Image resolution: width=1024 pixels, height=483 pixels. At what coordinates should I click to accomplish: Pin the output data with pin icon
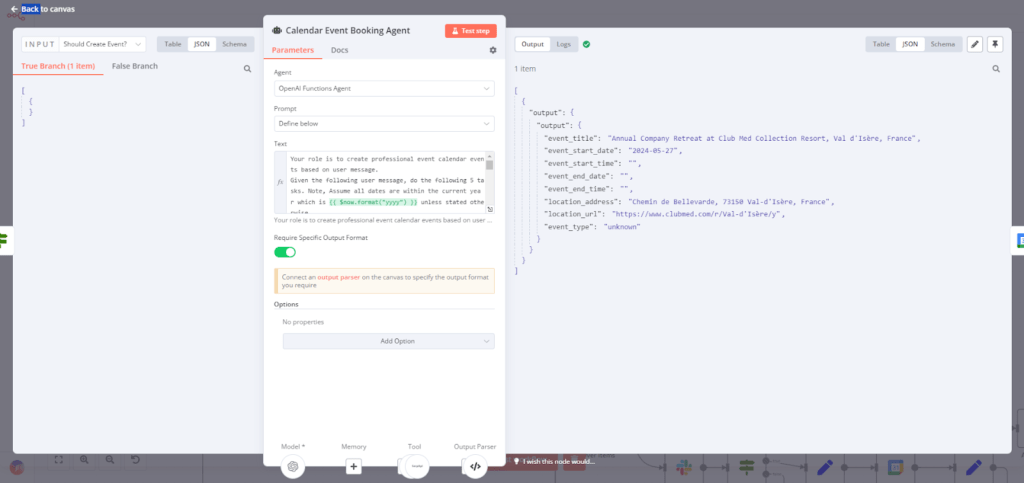coord(995,44)
